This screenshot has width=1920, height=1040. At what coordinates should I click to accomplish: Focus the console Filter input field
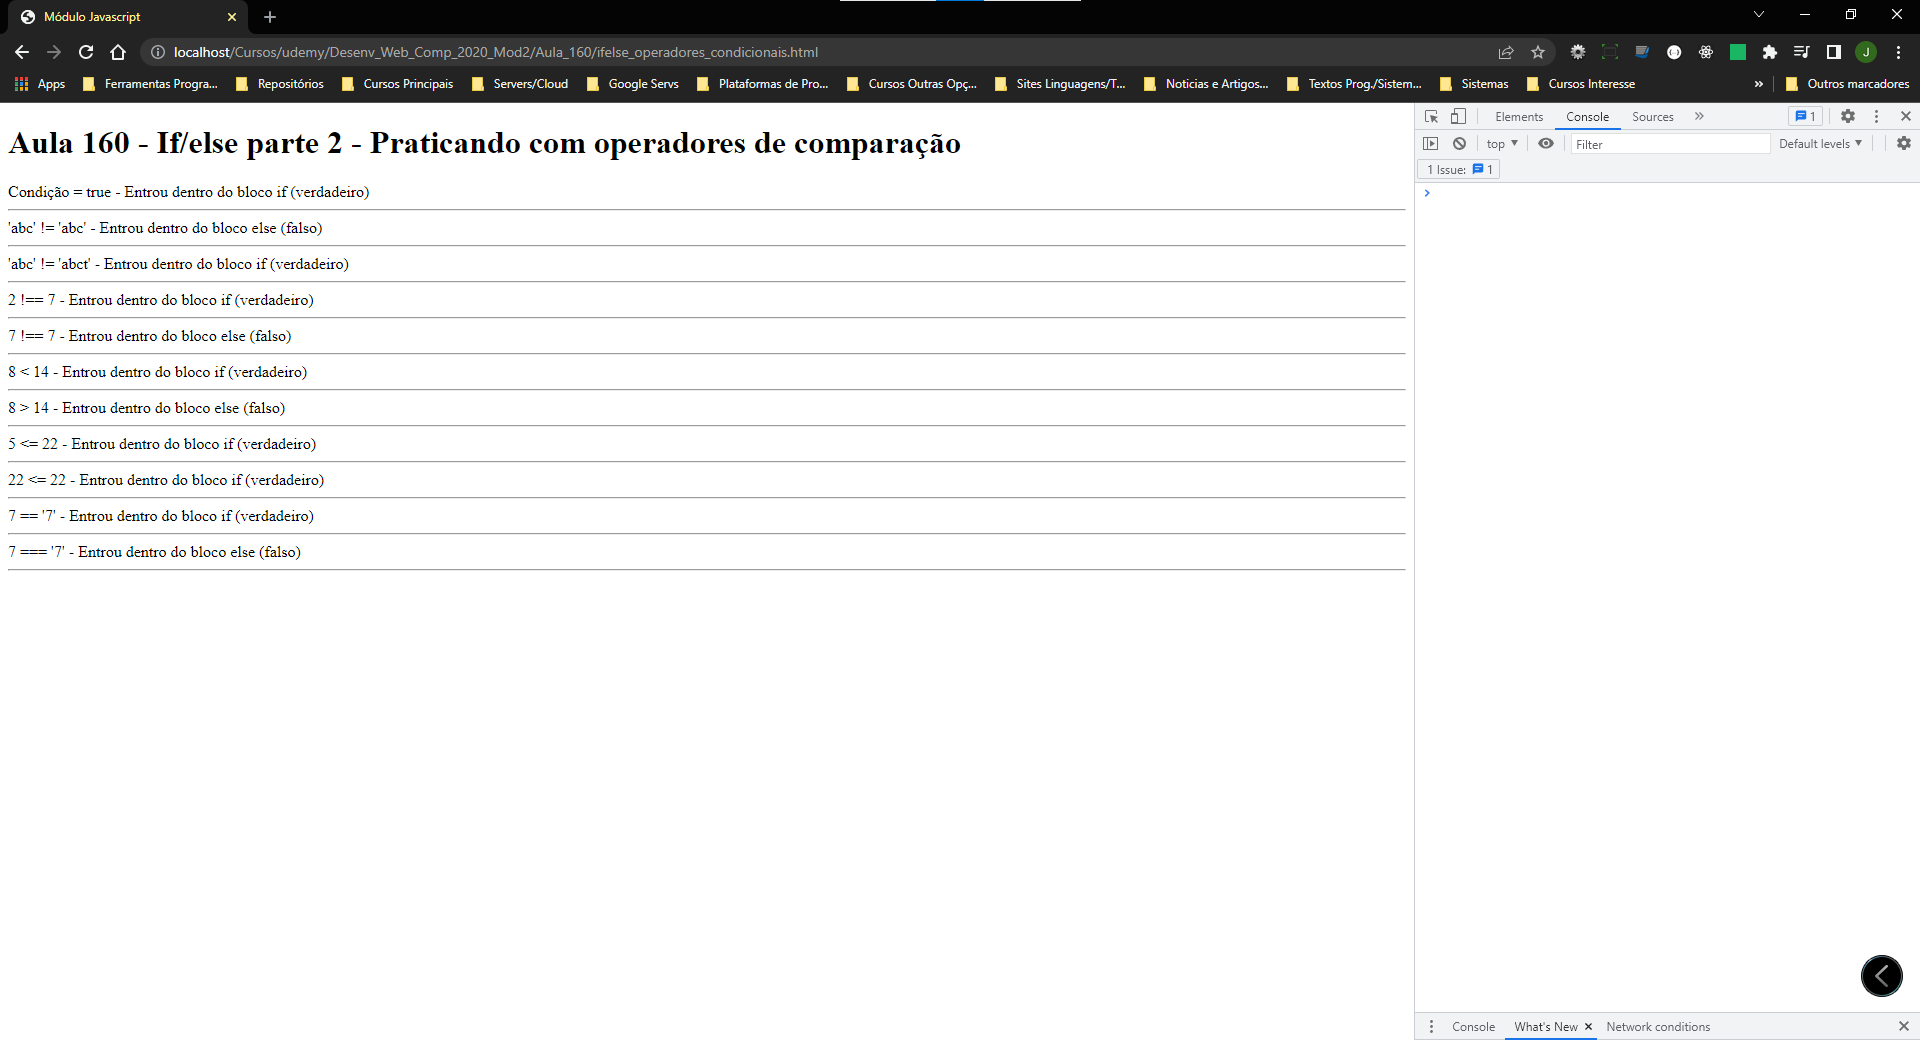coord(1670,144)
